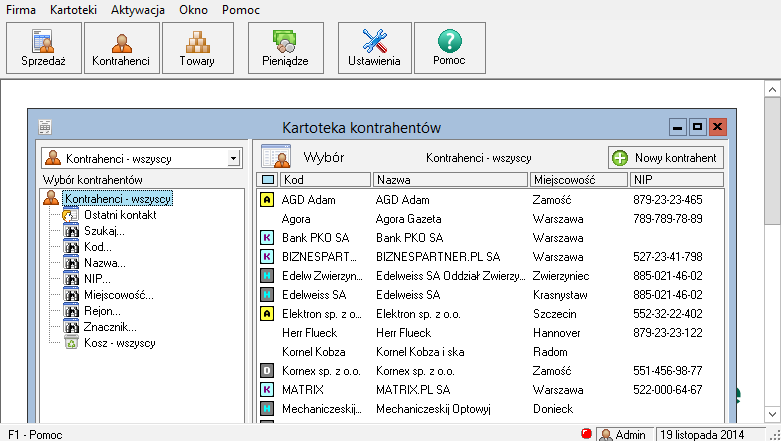
Task: Open Ustawienia settings tools
Action: (375, 48)
